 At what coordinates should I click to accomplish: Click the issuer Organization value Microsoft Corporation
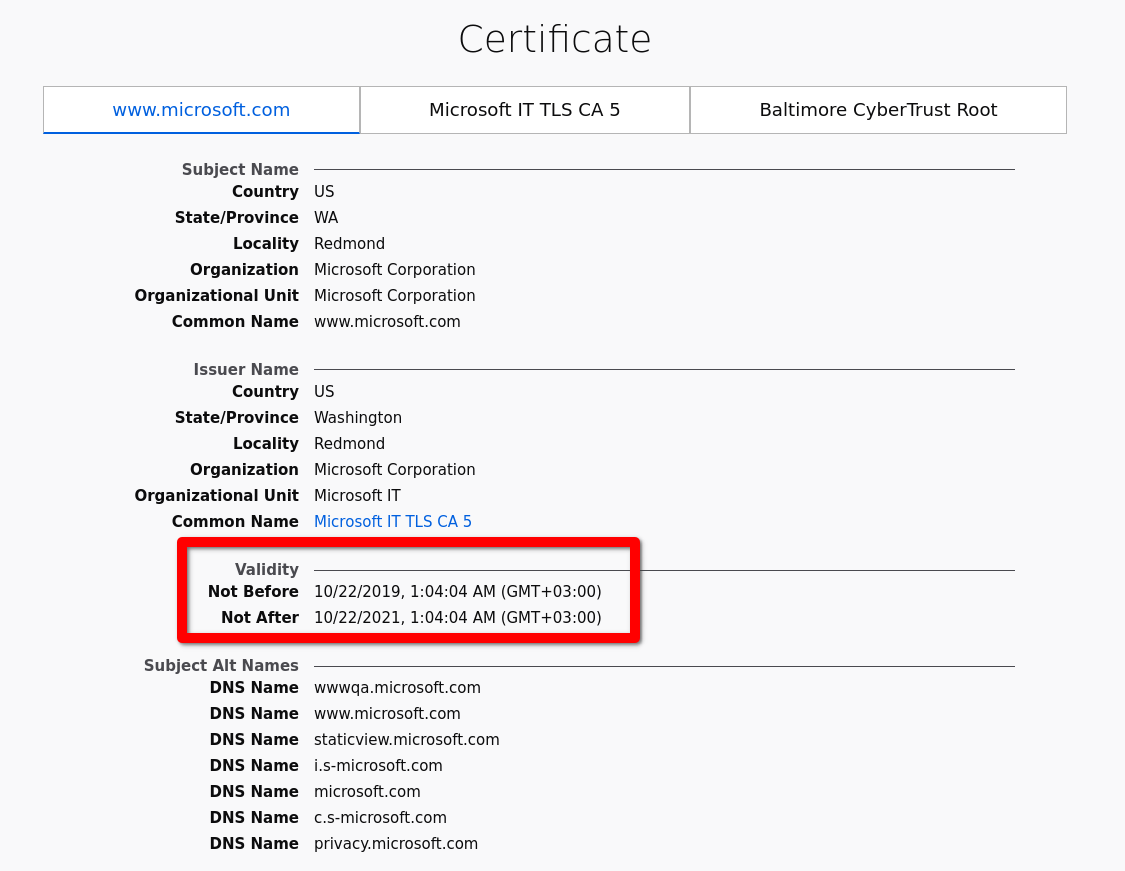(x=395, y=470)
